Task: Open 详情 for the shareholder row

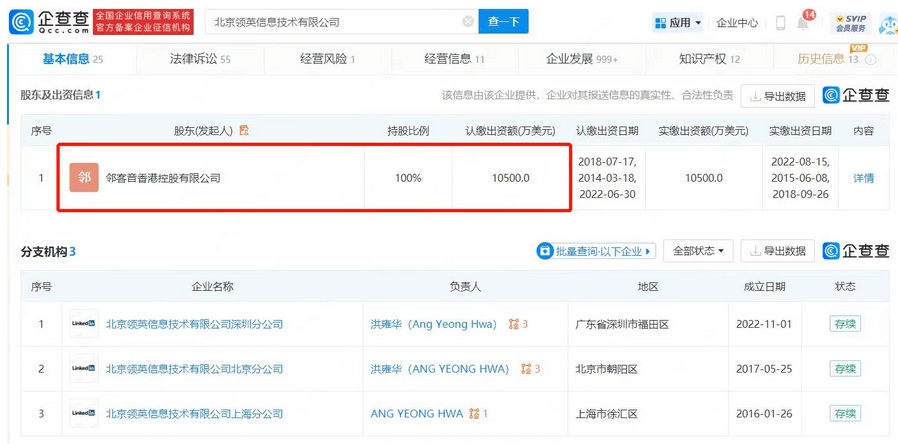Action: pos(864,178)
